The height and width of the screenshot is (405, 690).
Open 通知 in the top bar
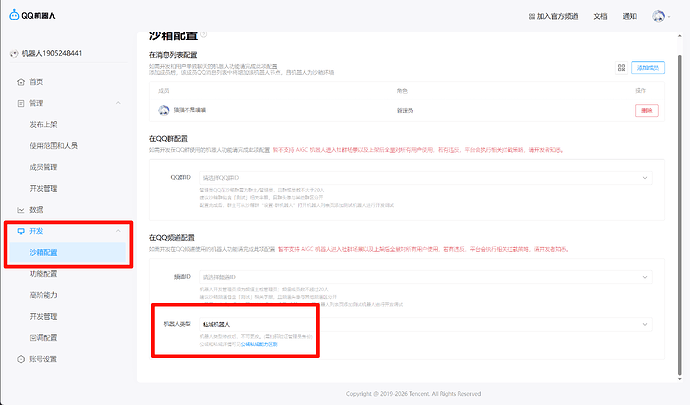coord(630,16)
